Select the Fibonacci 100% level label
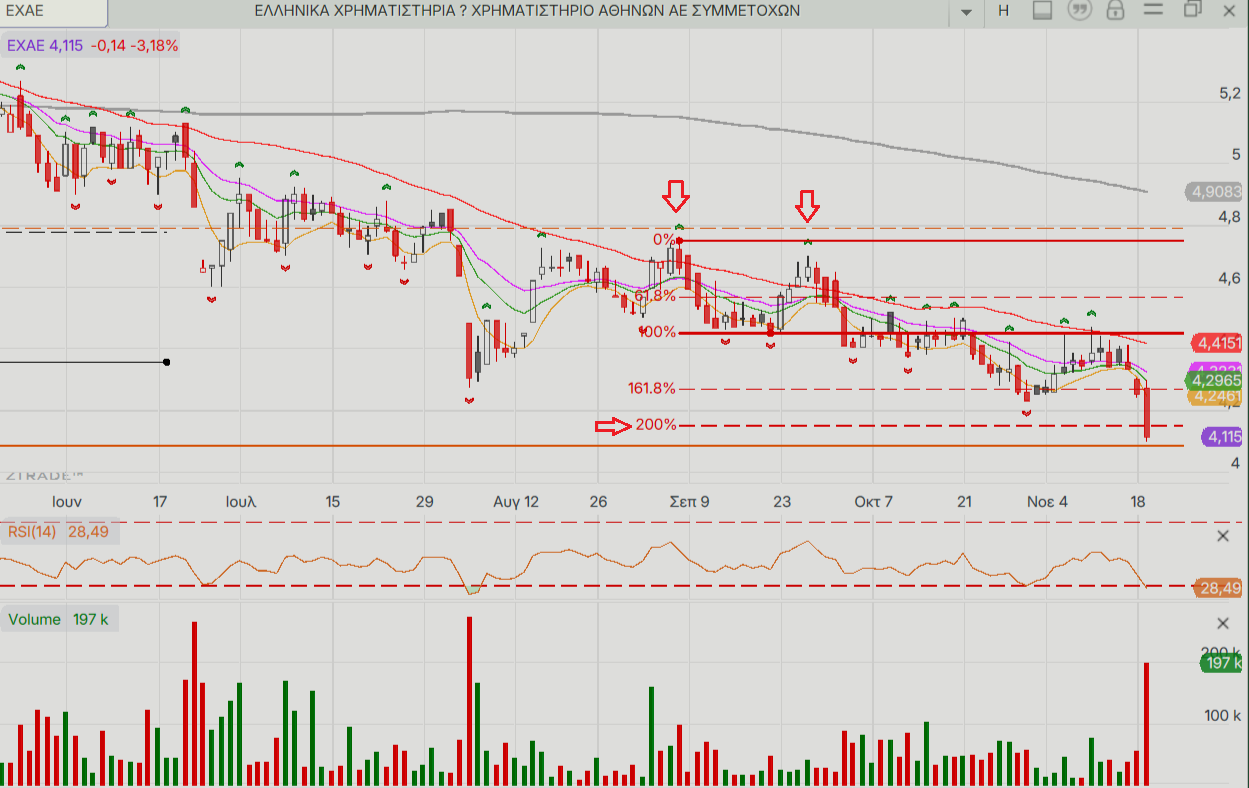Screen dimensions: 1249x788 (657, 332)
